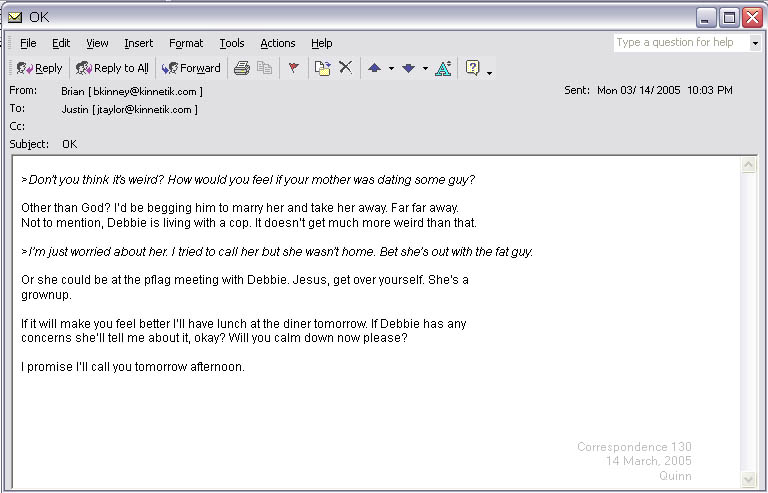Expand the help question dropdown arrow
Image resolution: width=768 pixels, height=493 pixels.
(755, 43)
